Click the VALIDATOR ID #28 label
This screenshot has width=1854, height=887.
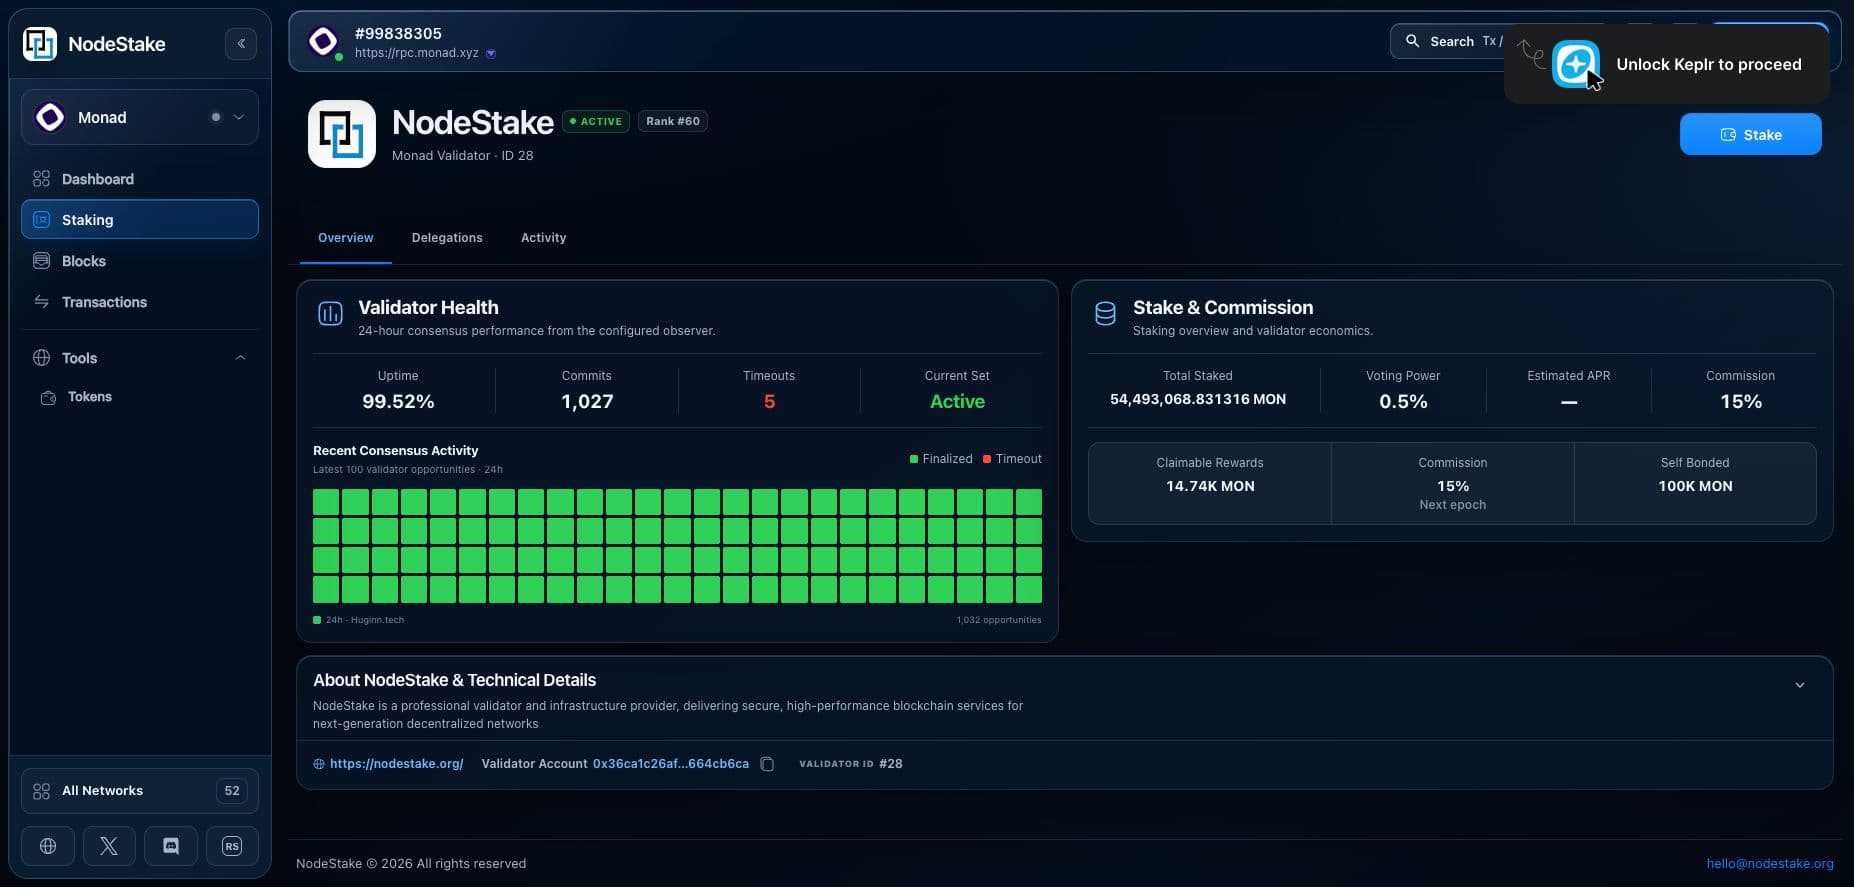(850, 764)
